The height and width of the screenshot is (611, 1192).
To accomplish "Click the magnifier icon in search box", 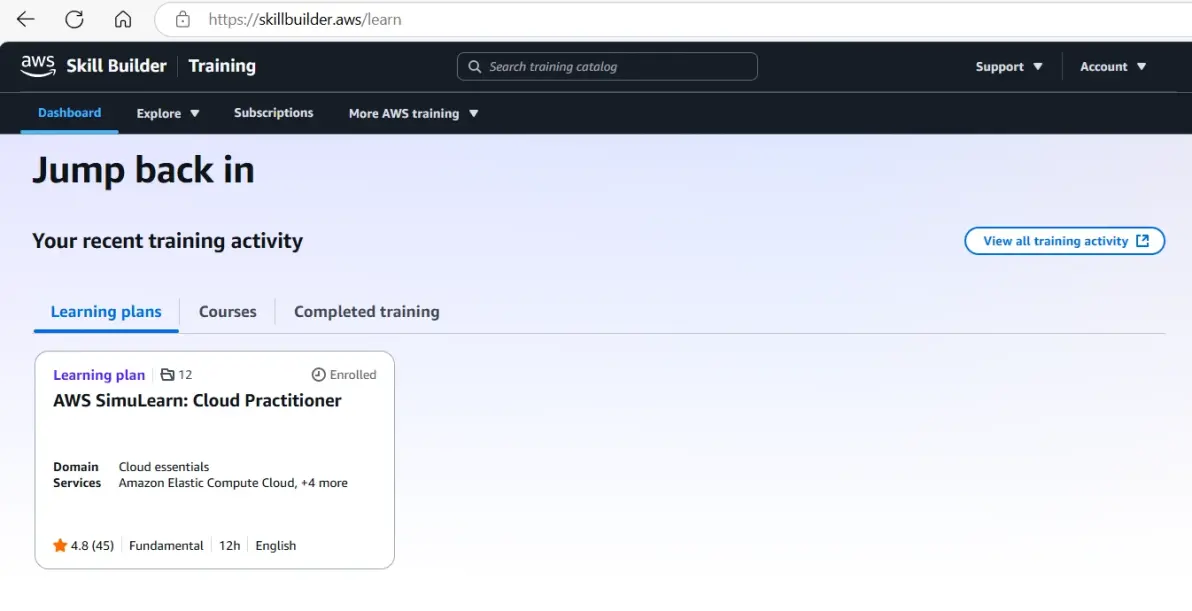I will [x=474, y=67].
